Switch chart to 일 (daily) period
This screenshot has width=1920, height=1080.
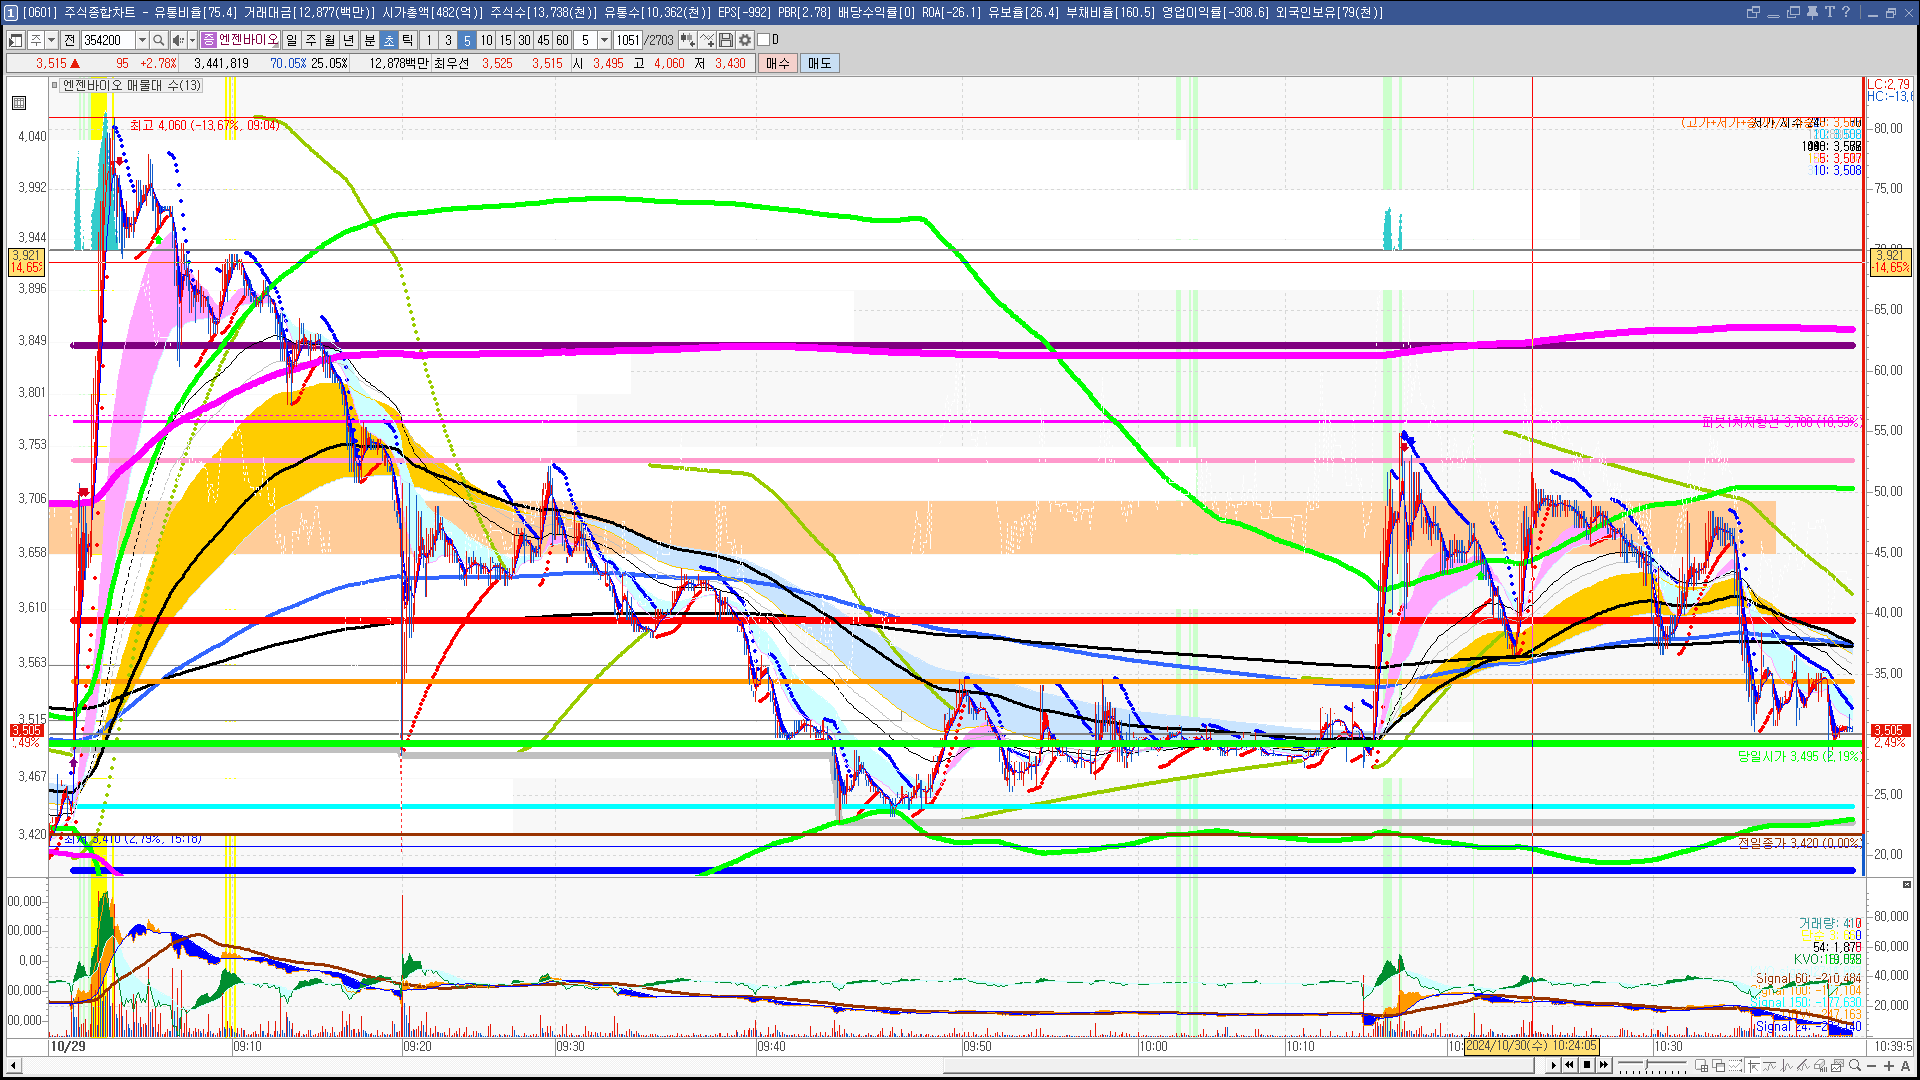(291, 40)
